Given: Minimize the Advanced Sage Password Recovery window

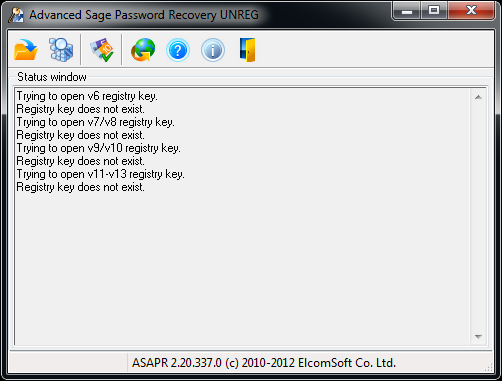Looking at the screenshot, I should (407, 11).
